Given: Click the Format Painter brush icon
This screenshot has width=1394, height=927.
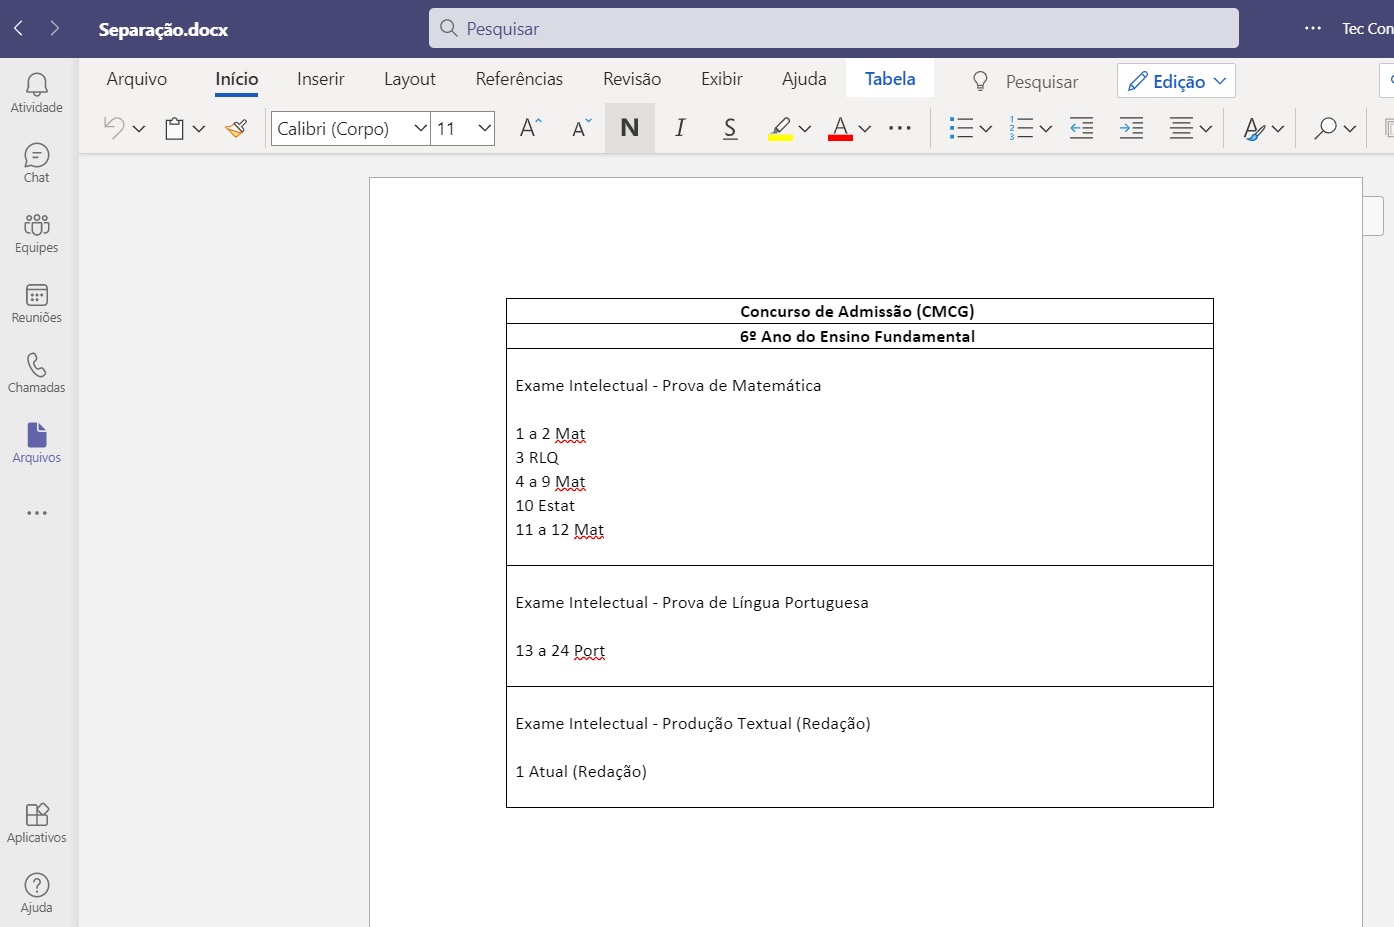Looking at the screenshot, I should coord(236,128).
